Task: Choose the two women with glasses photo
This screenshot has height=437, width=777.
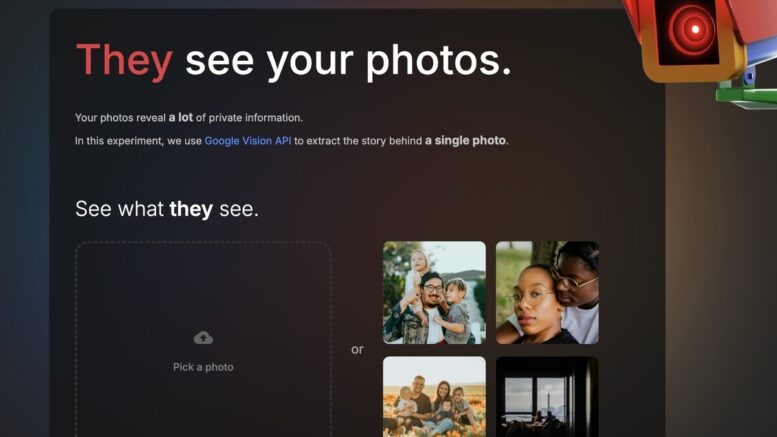Action: point(547,292)
